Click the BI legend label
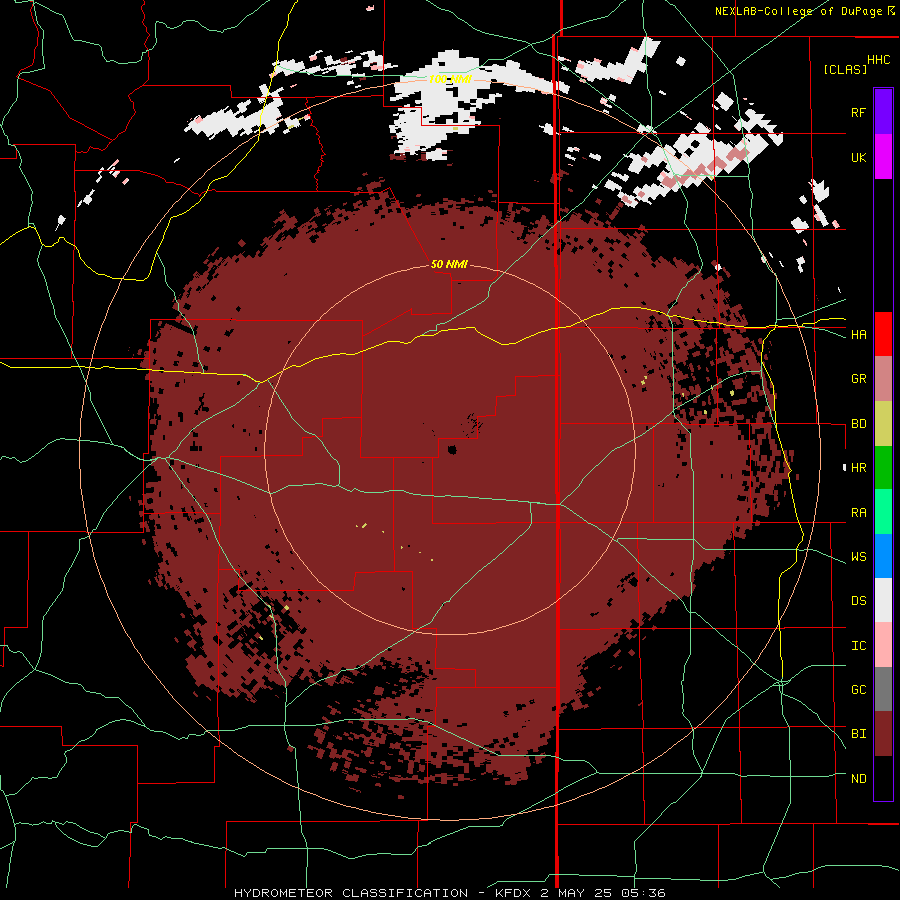The width and height of the screenshot is (900, 900). point(858,734)
